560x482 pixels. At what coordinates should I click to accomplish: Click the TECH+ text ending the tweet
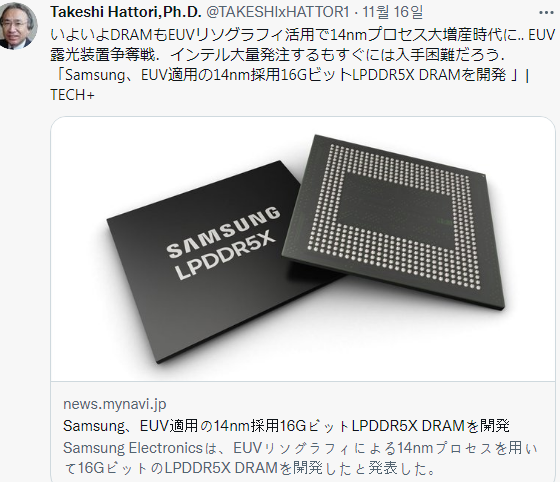pyautogui.click(x=72, y=95)
